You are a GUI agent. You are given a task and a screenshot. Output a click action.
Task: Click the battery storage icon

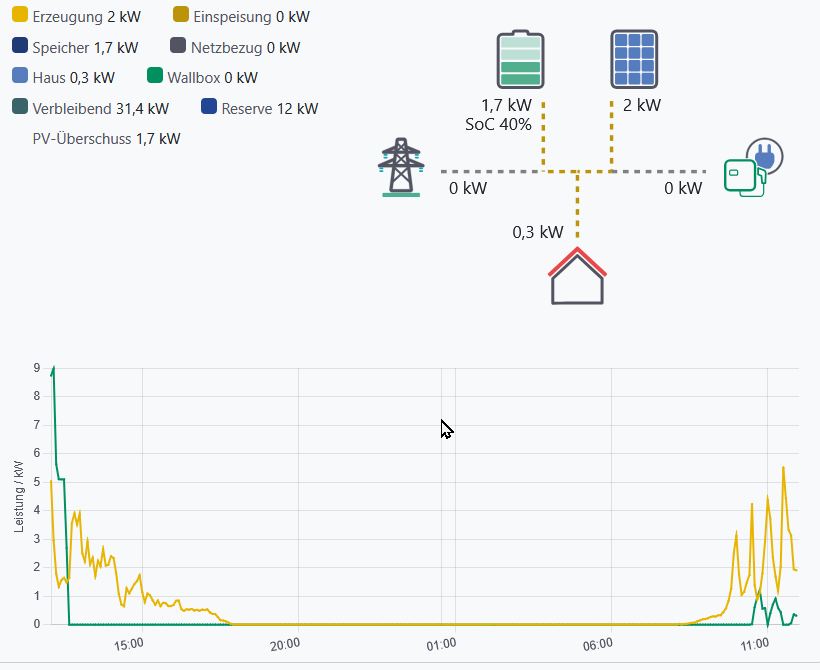point(520,60)
